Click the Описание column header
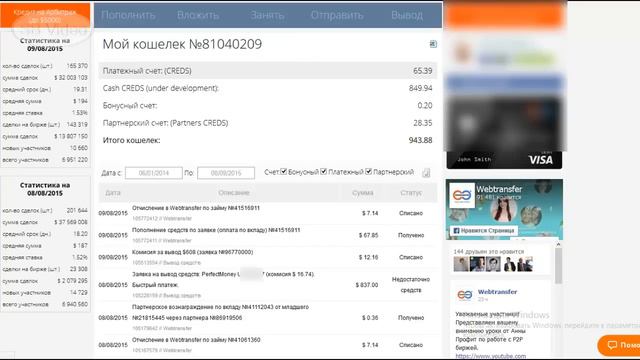The height and width of the screenshot is (360, 640). pos(233,193)
